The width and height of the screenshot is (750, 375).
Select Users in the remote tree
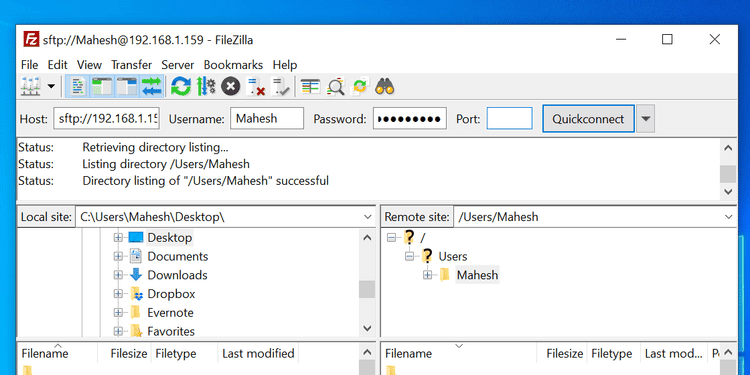[452, 256]
